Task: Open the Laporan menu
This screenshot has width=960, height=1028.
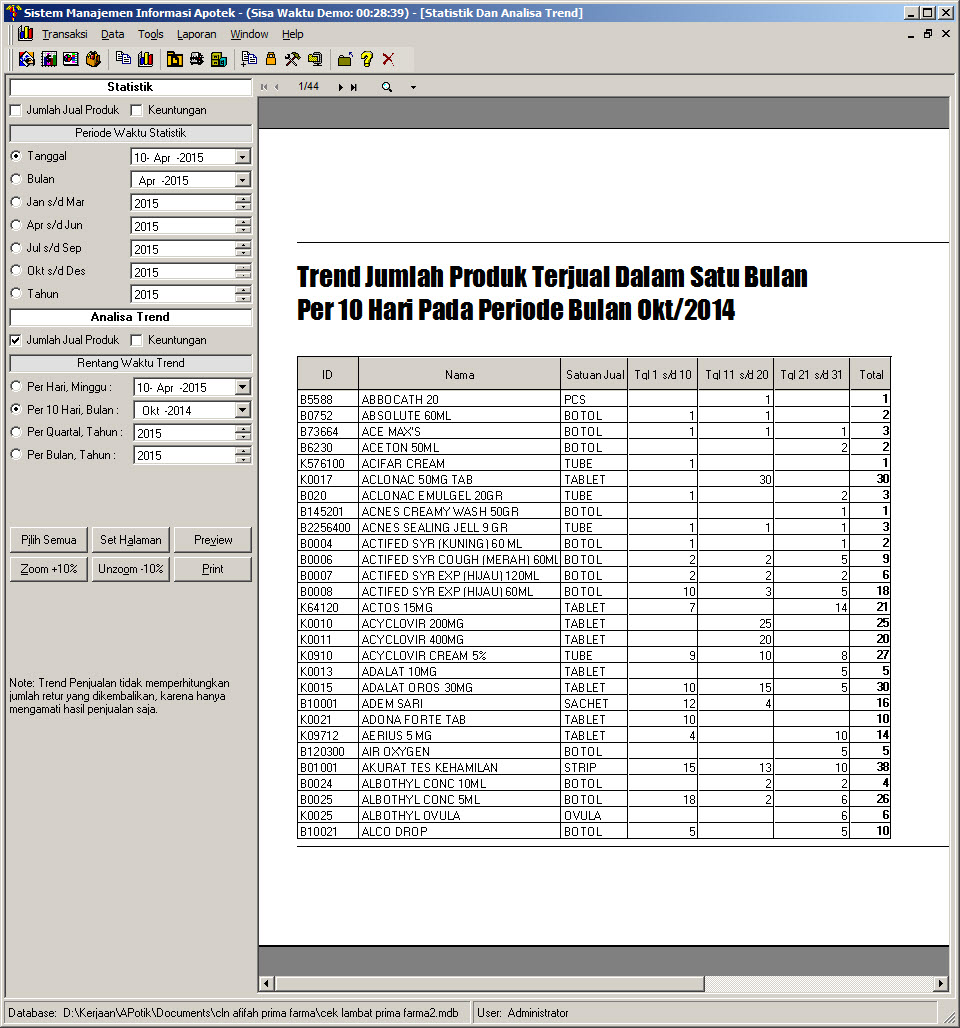Action: pyautogui.click(x=196, y=34)
